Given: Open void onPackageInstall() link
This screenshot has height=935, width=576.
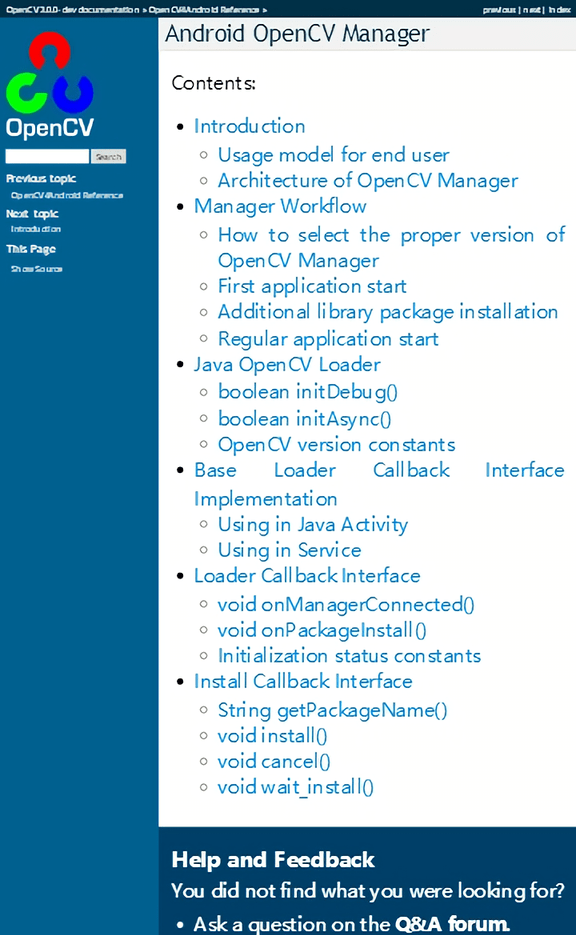Looking at the screenshot, I should coord(322,630).
